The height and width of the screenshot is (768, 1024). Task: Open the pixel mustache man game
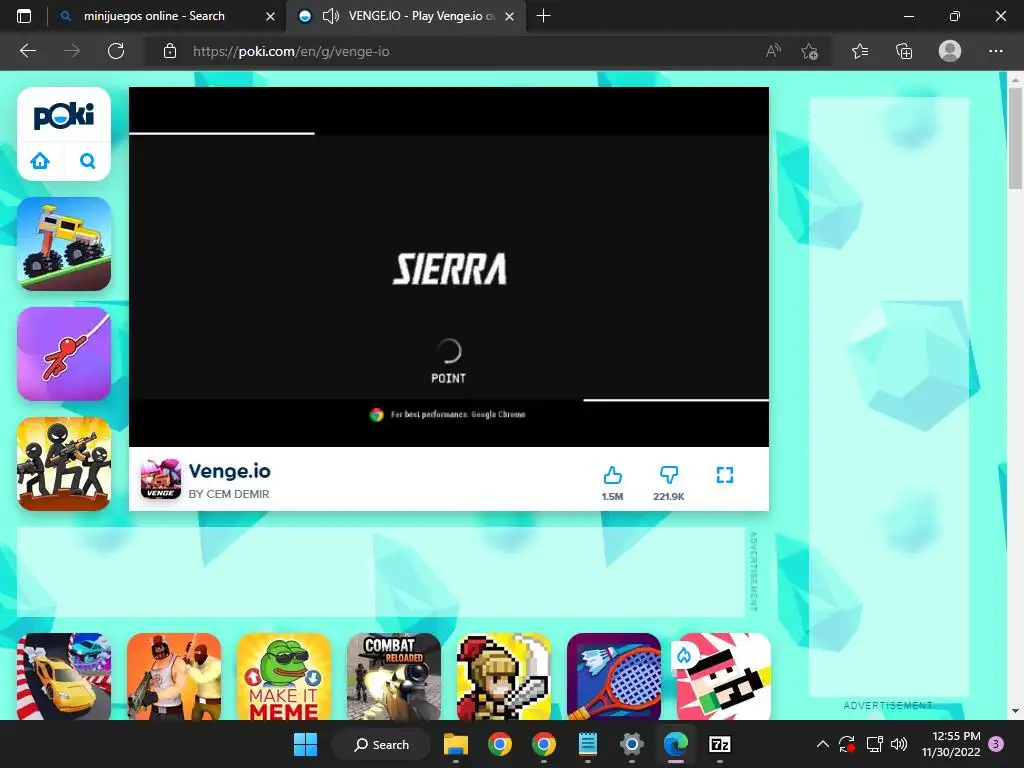724,677
